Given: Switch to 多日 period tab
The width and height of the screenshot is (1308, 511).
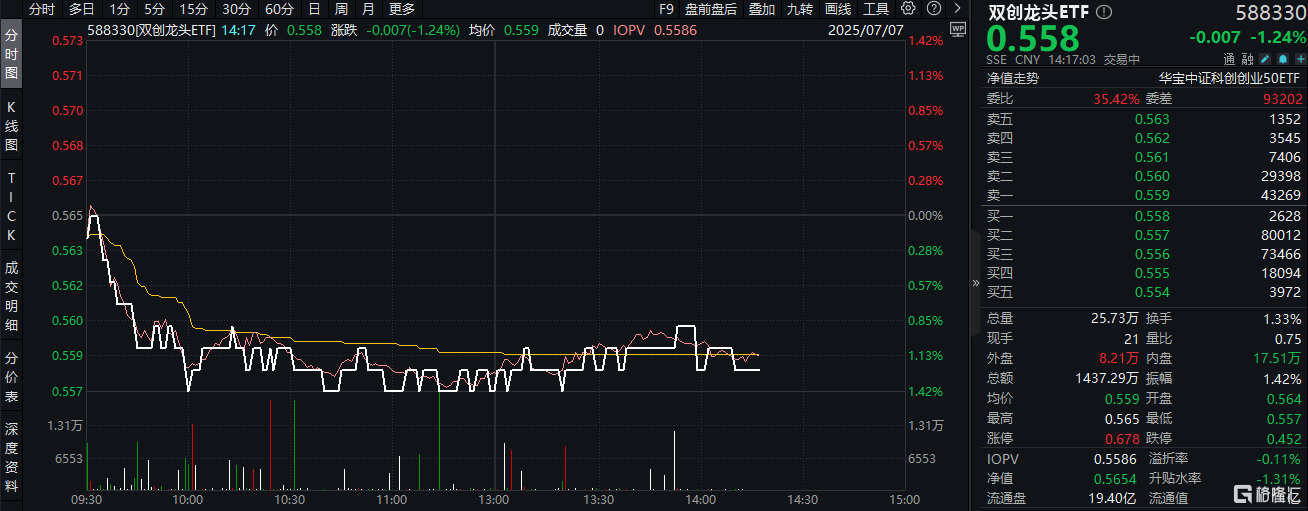Looking at the screenshot, I should click(82, 9).
